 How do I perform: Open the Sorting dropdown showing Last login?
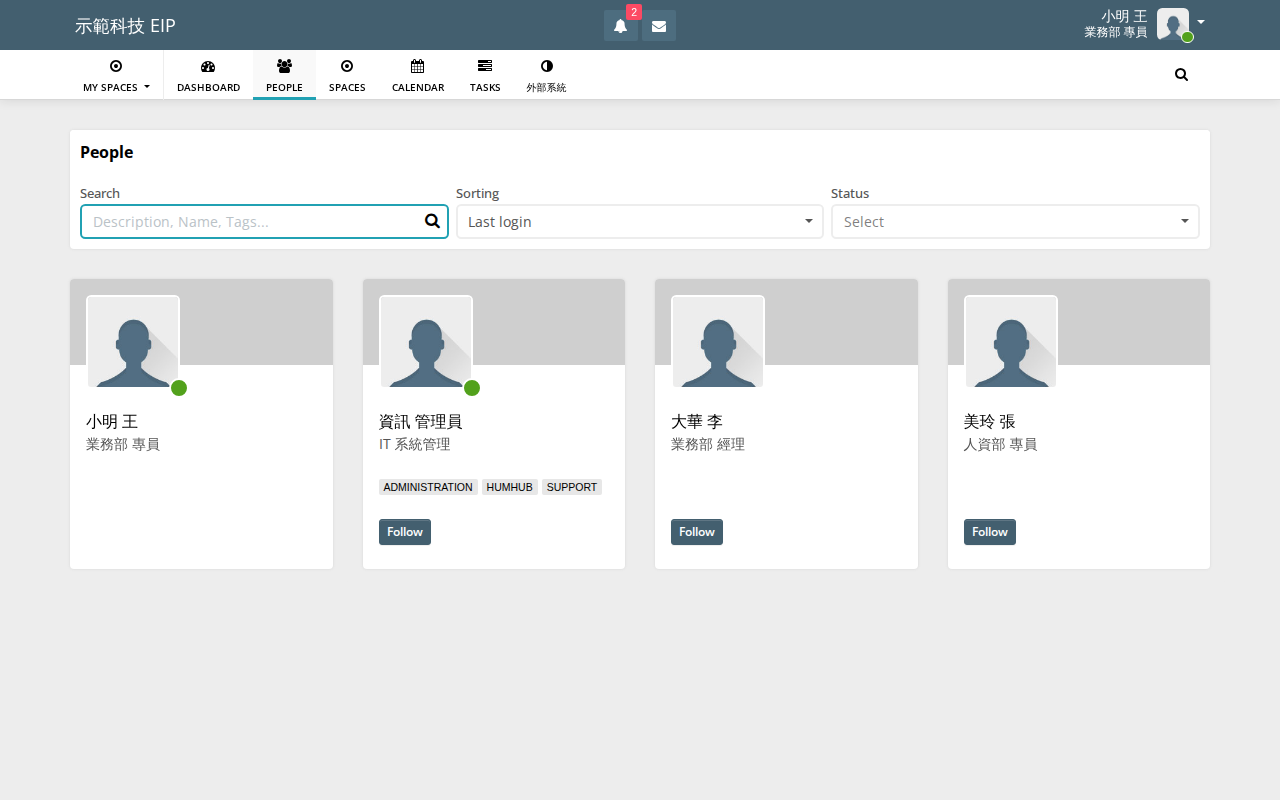[x=639, y=222]
